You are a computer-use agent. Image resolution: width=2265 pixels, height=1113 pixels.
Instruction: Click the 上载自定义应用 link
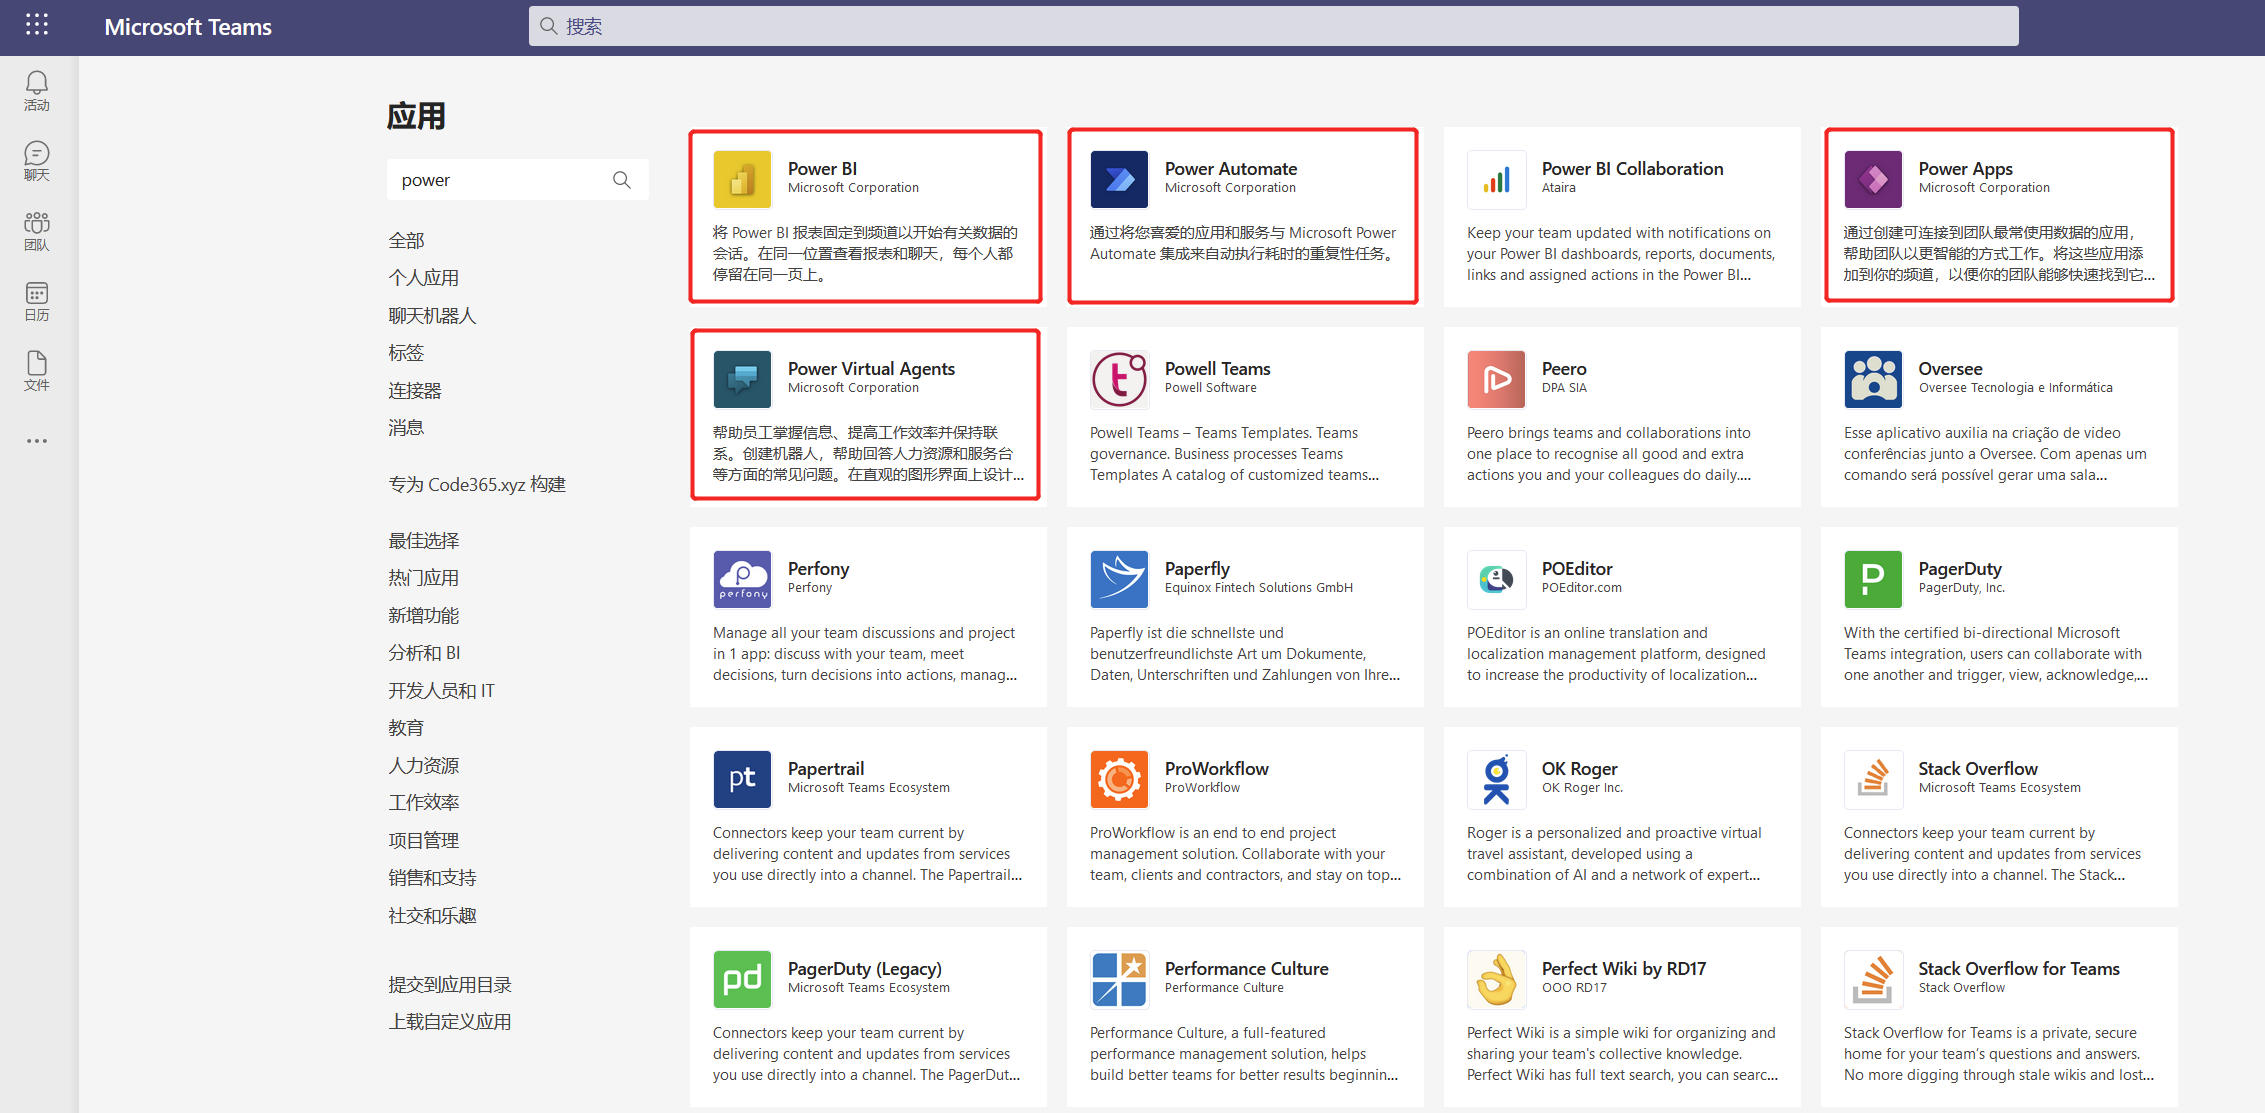(x=449, y=1020)
